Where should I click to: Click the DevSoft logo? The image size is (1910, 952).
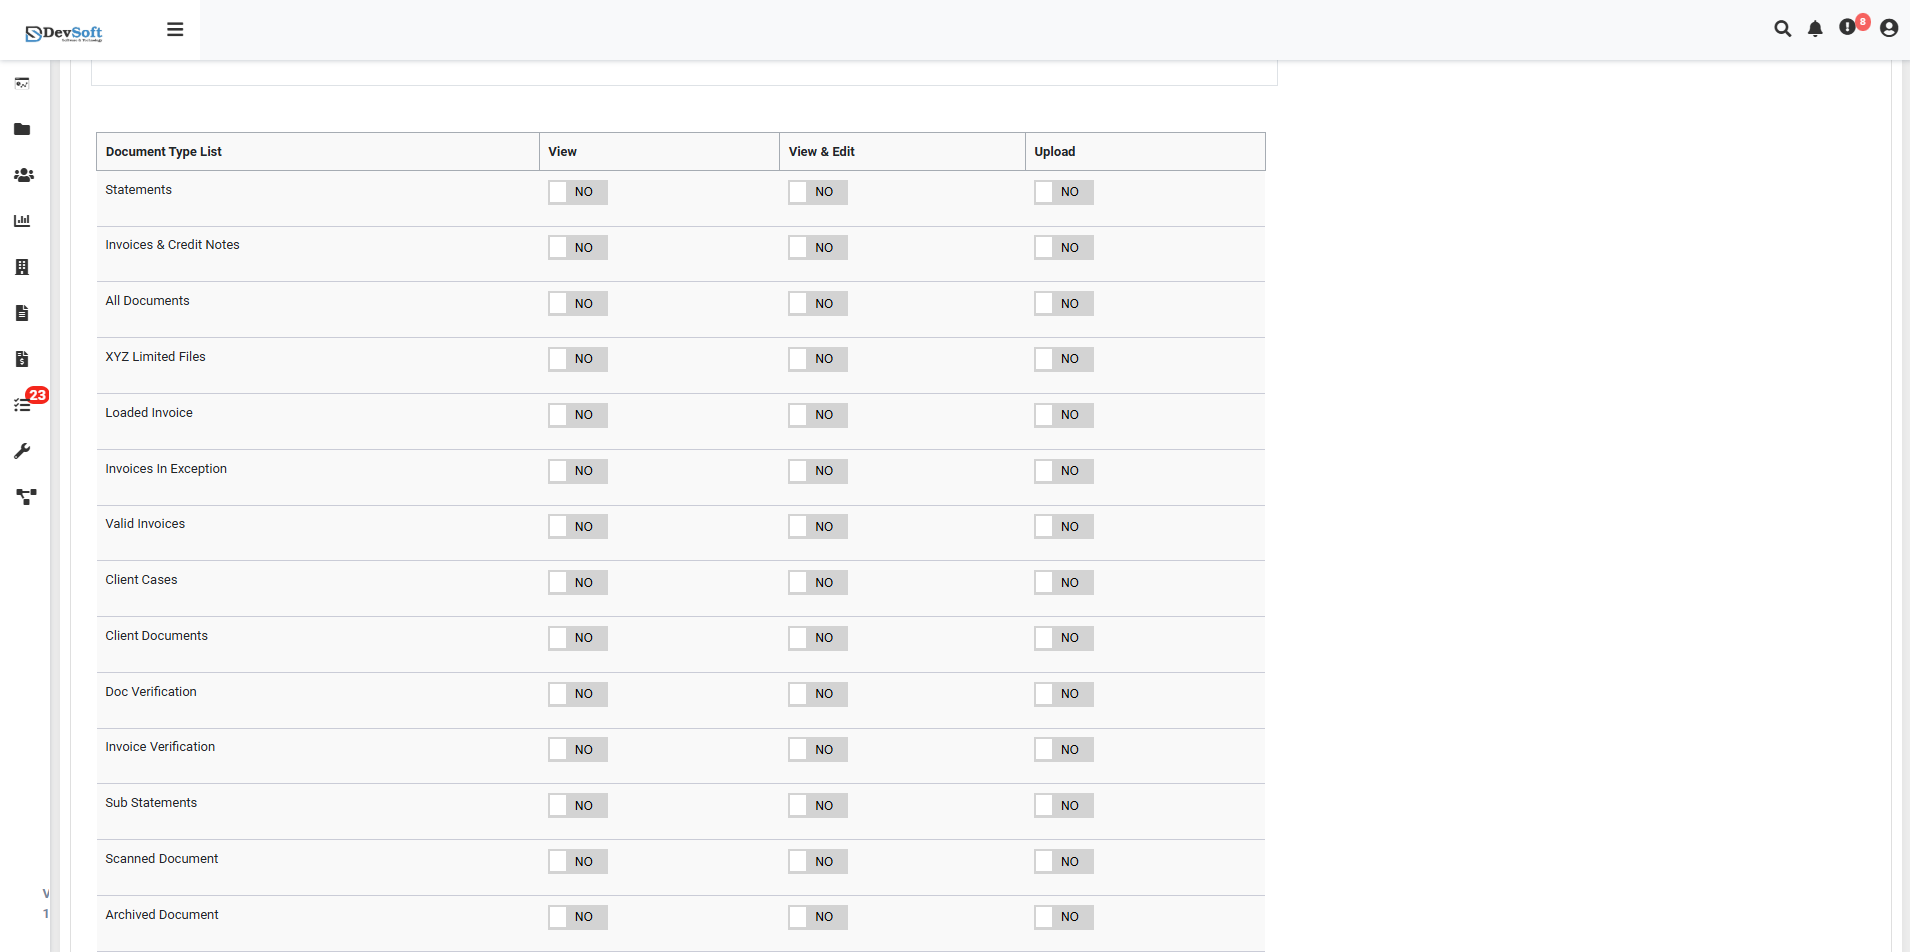[64, 33]
